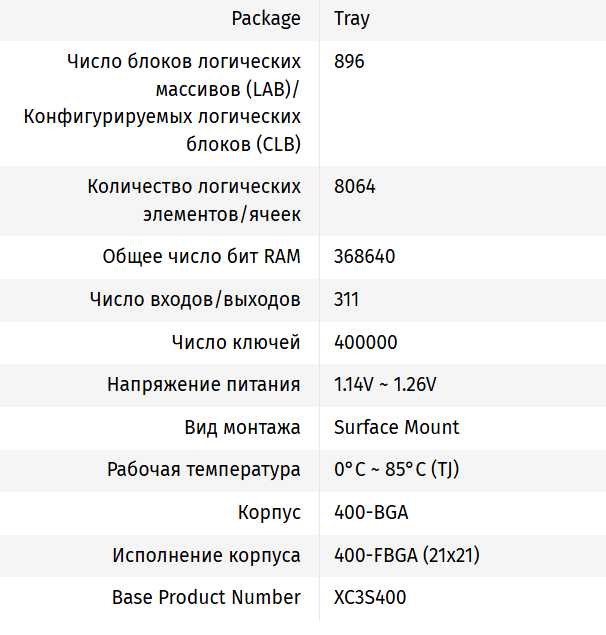Select the value 896
606x635 pixels.
(349, 62)
